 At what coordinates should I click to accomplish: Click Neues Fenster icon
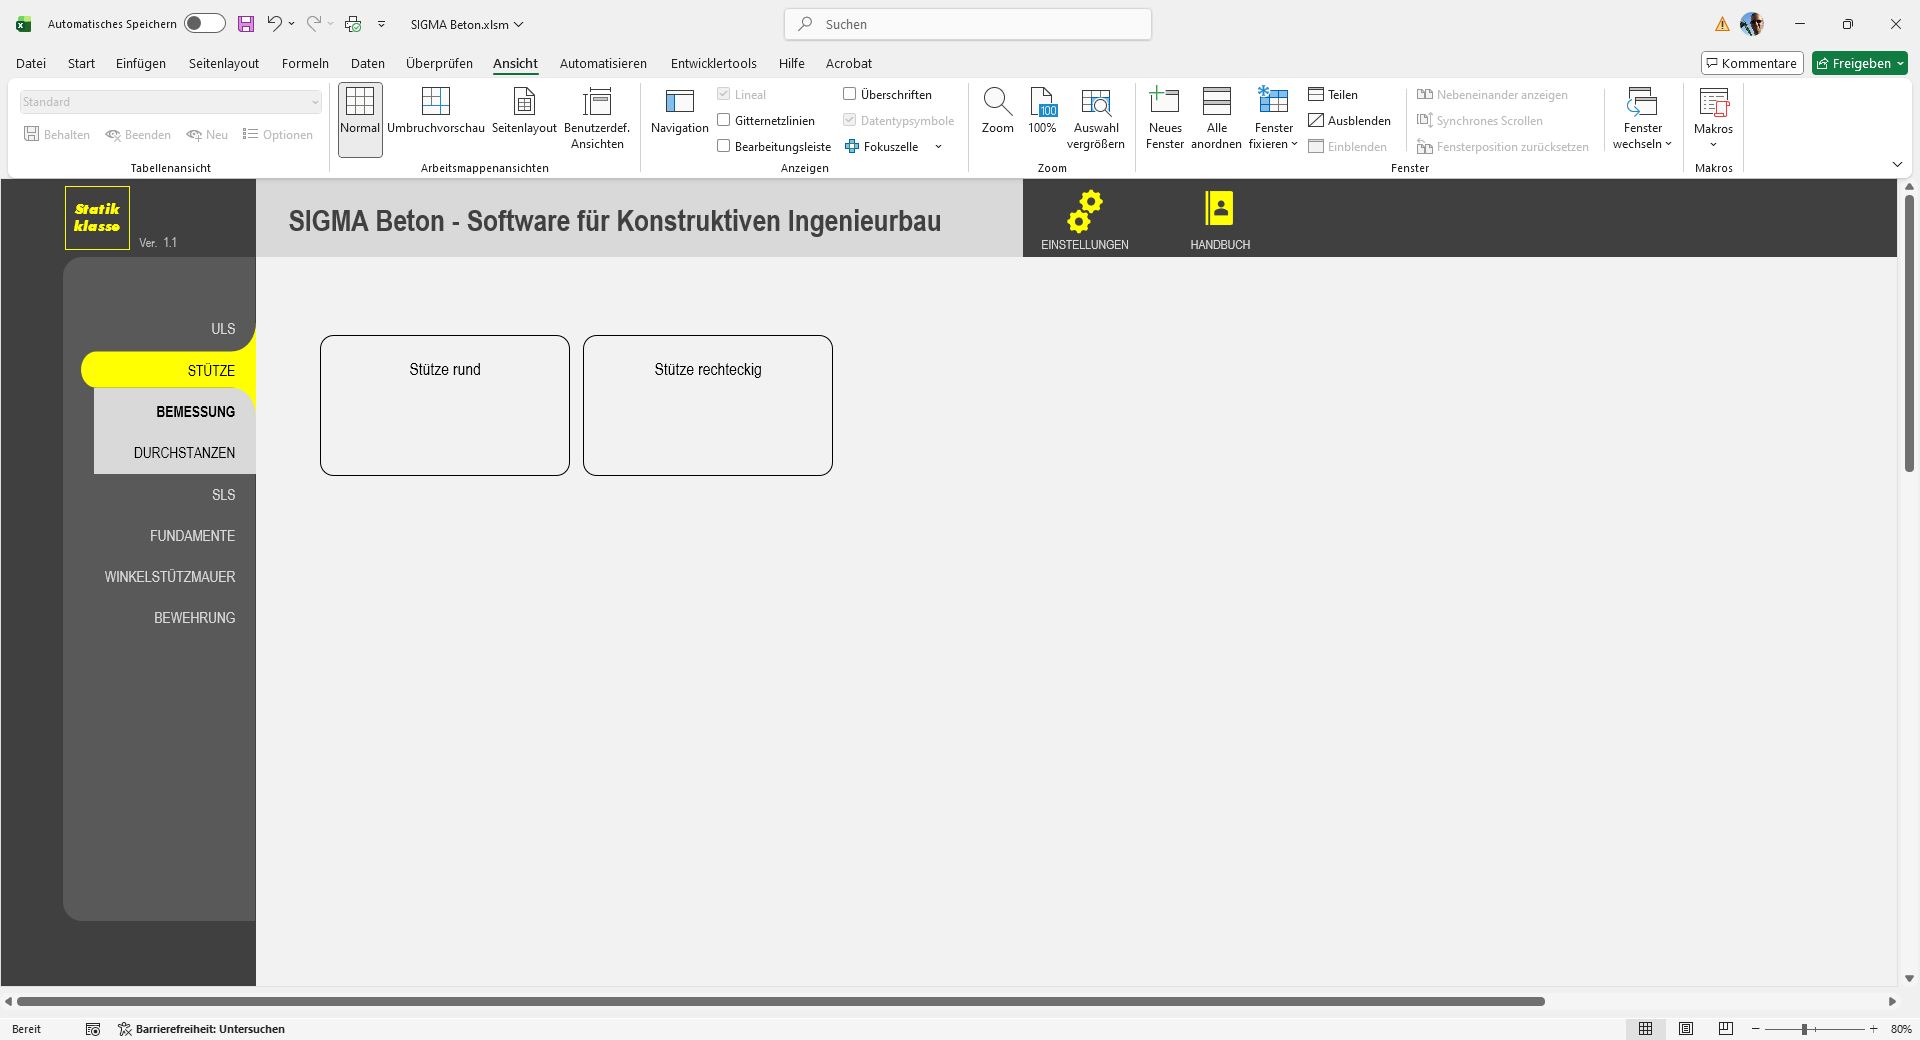click(1164, 103)
